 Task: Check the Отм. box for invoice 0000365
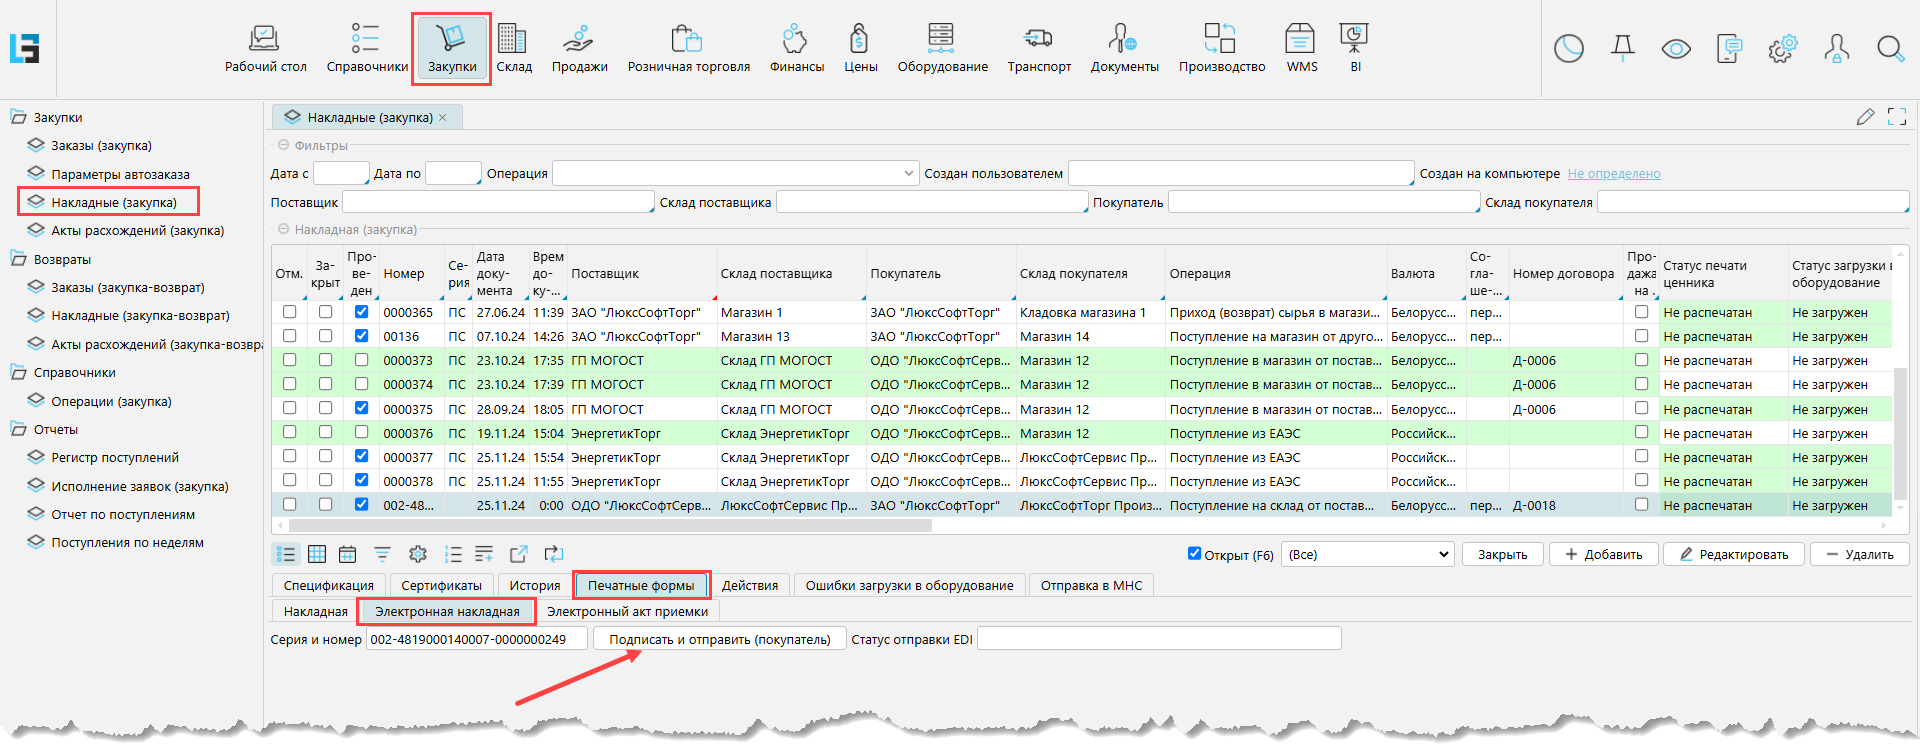(x=290, y=312)
